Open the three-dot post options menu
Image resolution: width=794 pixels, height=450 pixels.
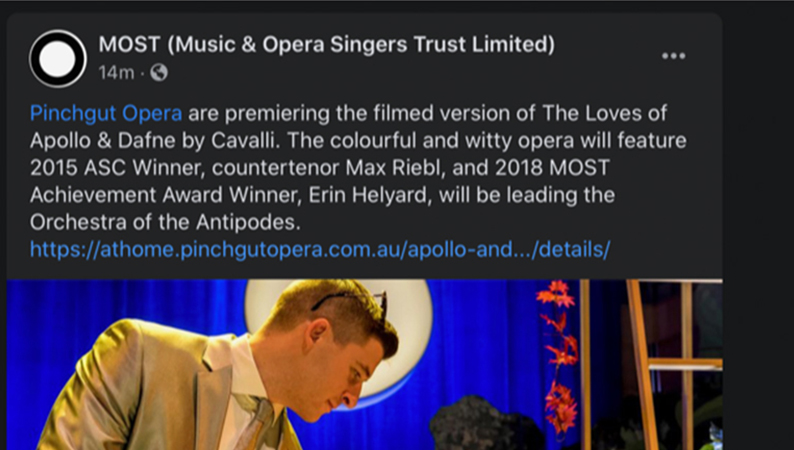pyautogui.click(x=673, y=56)
